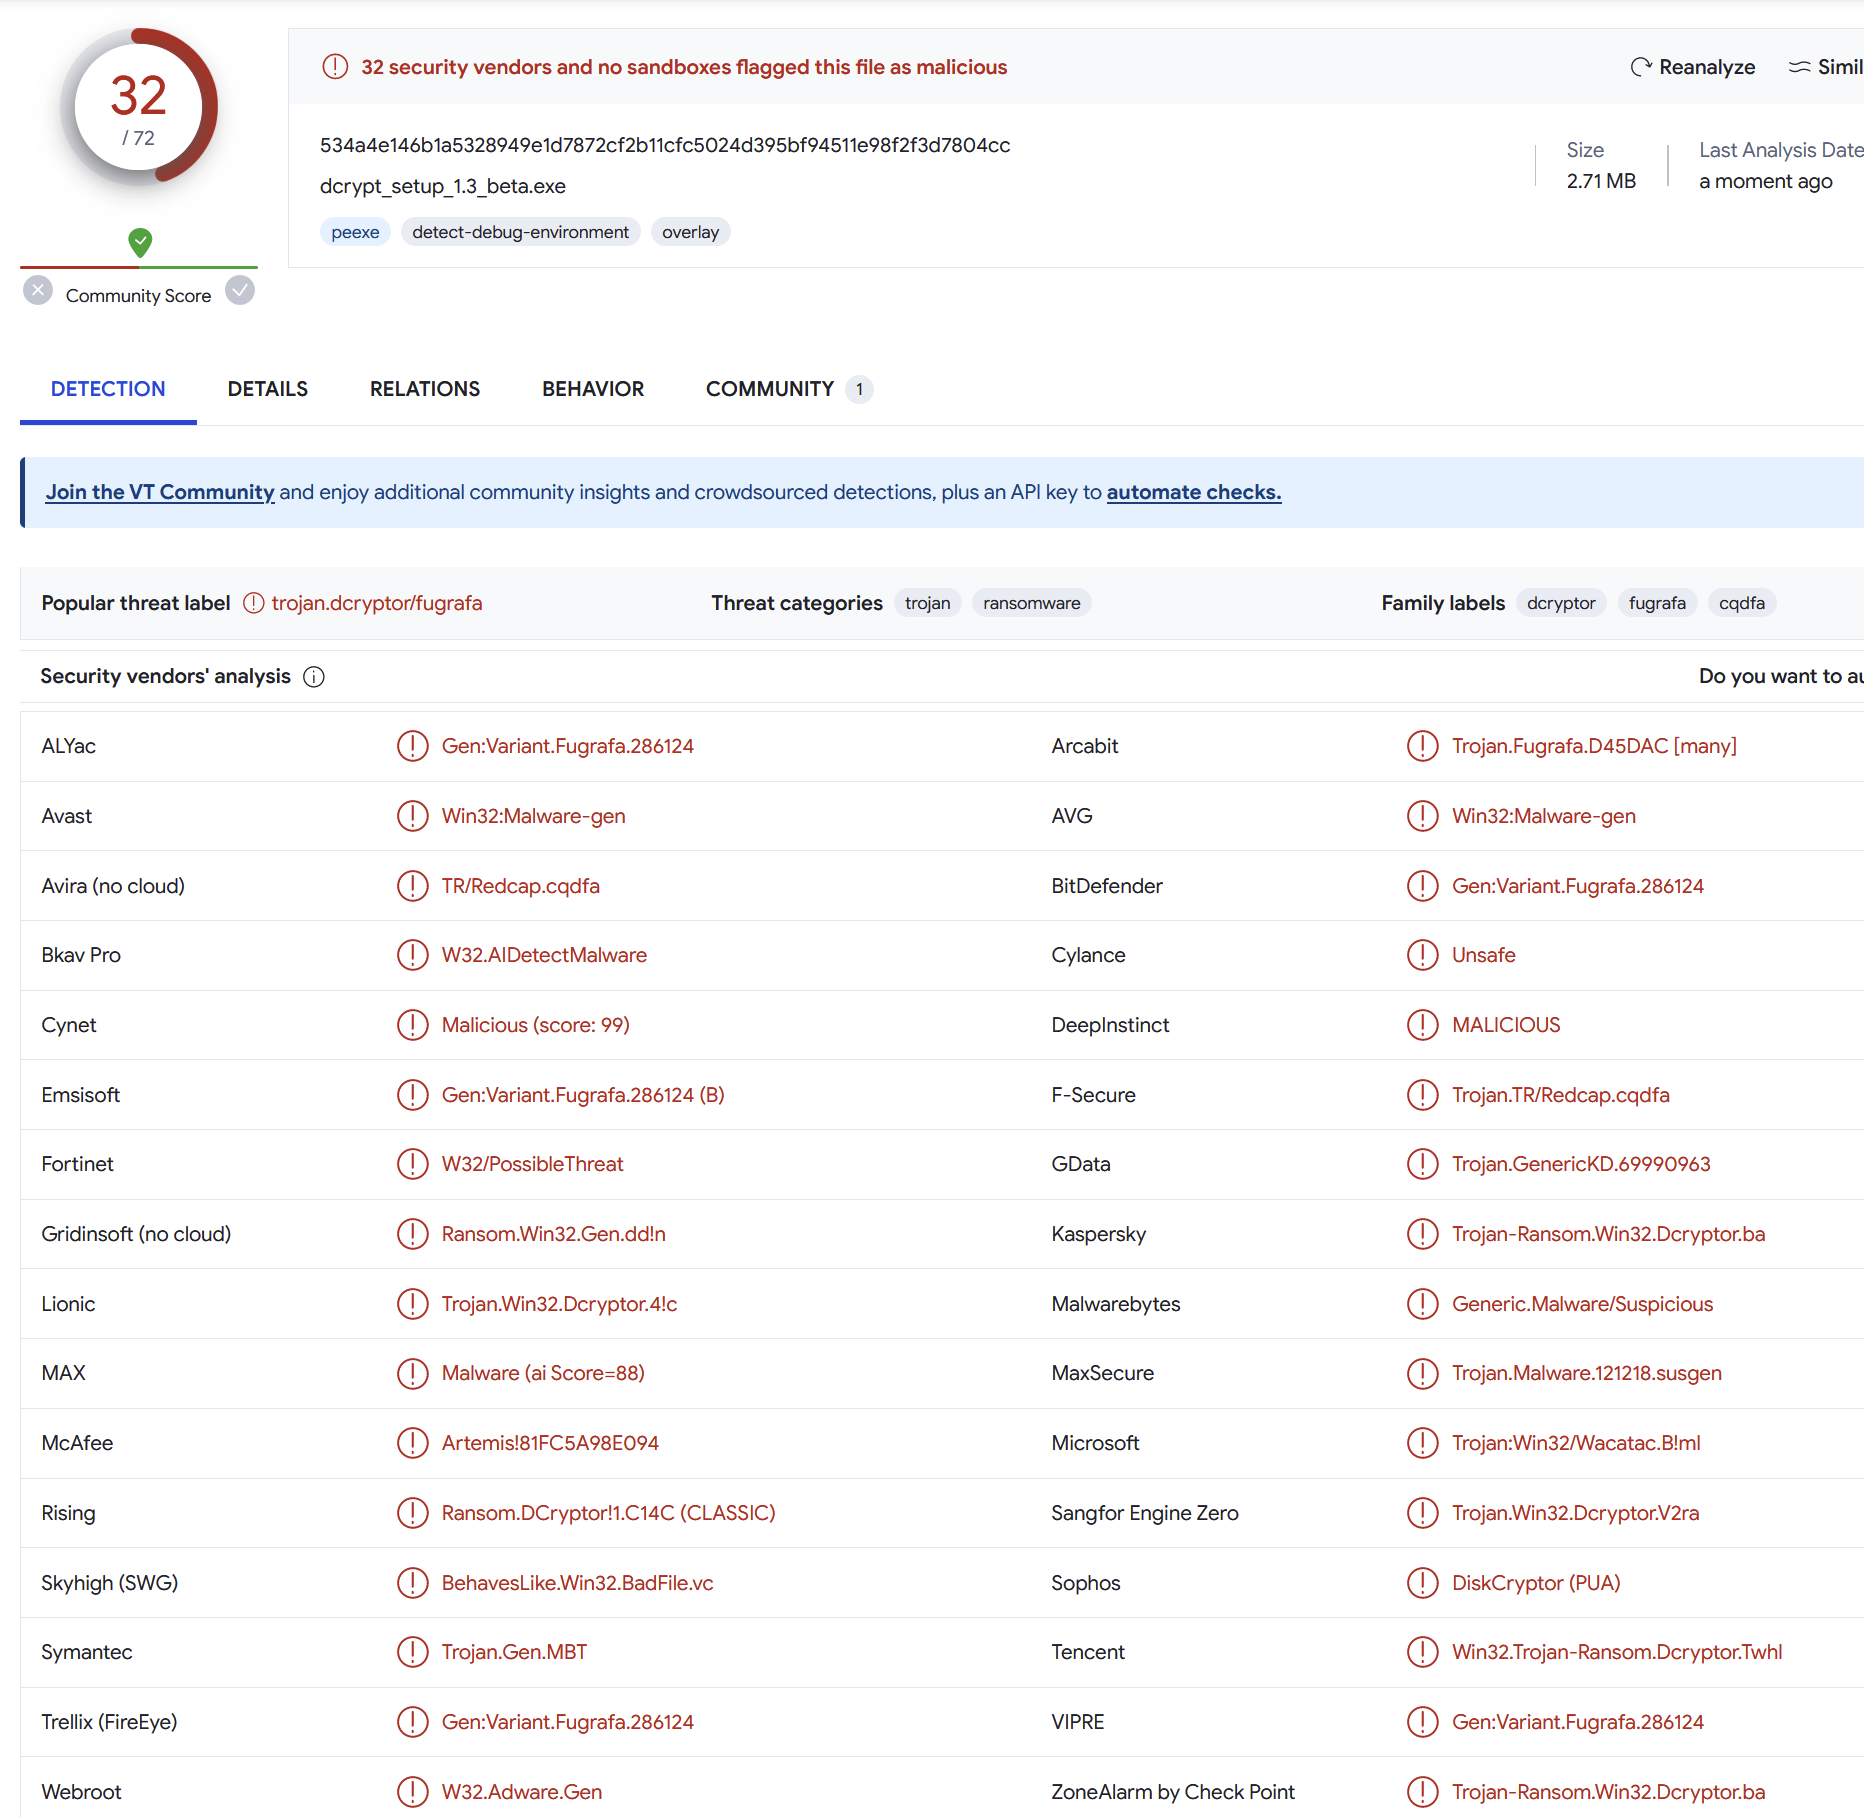This screenshot has height=1818, width=1864.
Task: Upvote the file with the check icon
Action: (x=240, y=291)
